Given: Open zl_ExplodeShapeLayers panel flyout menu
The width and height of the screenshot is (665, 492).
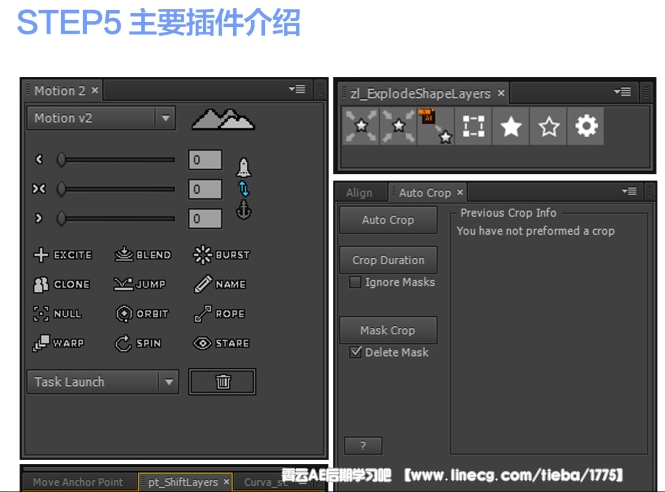Looking at the screenshot, I should 622,92.
